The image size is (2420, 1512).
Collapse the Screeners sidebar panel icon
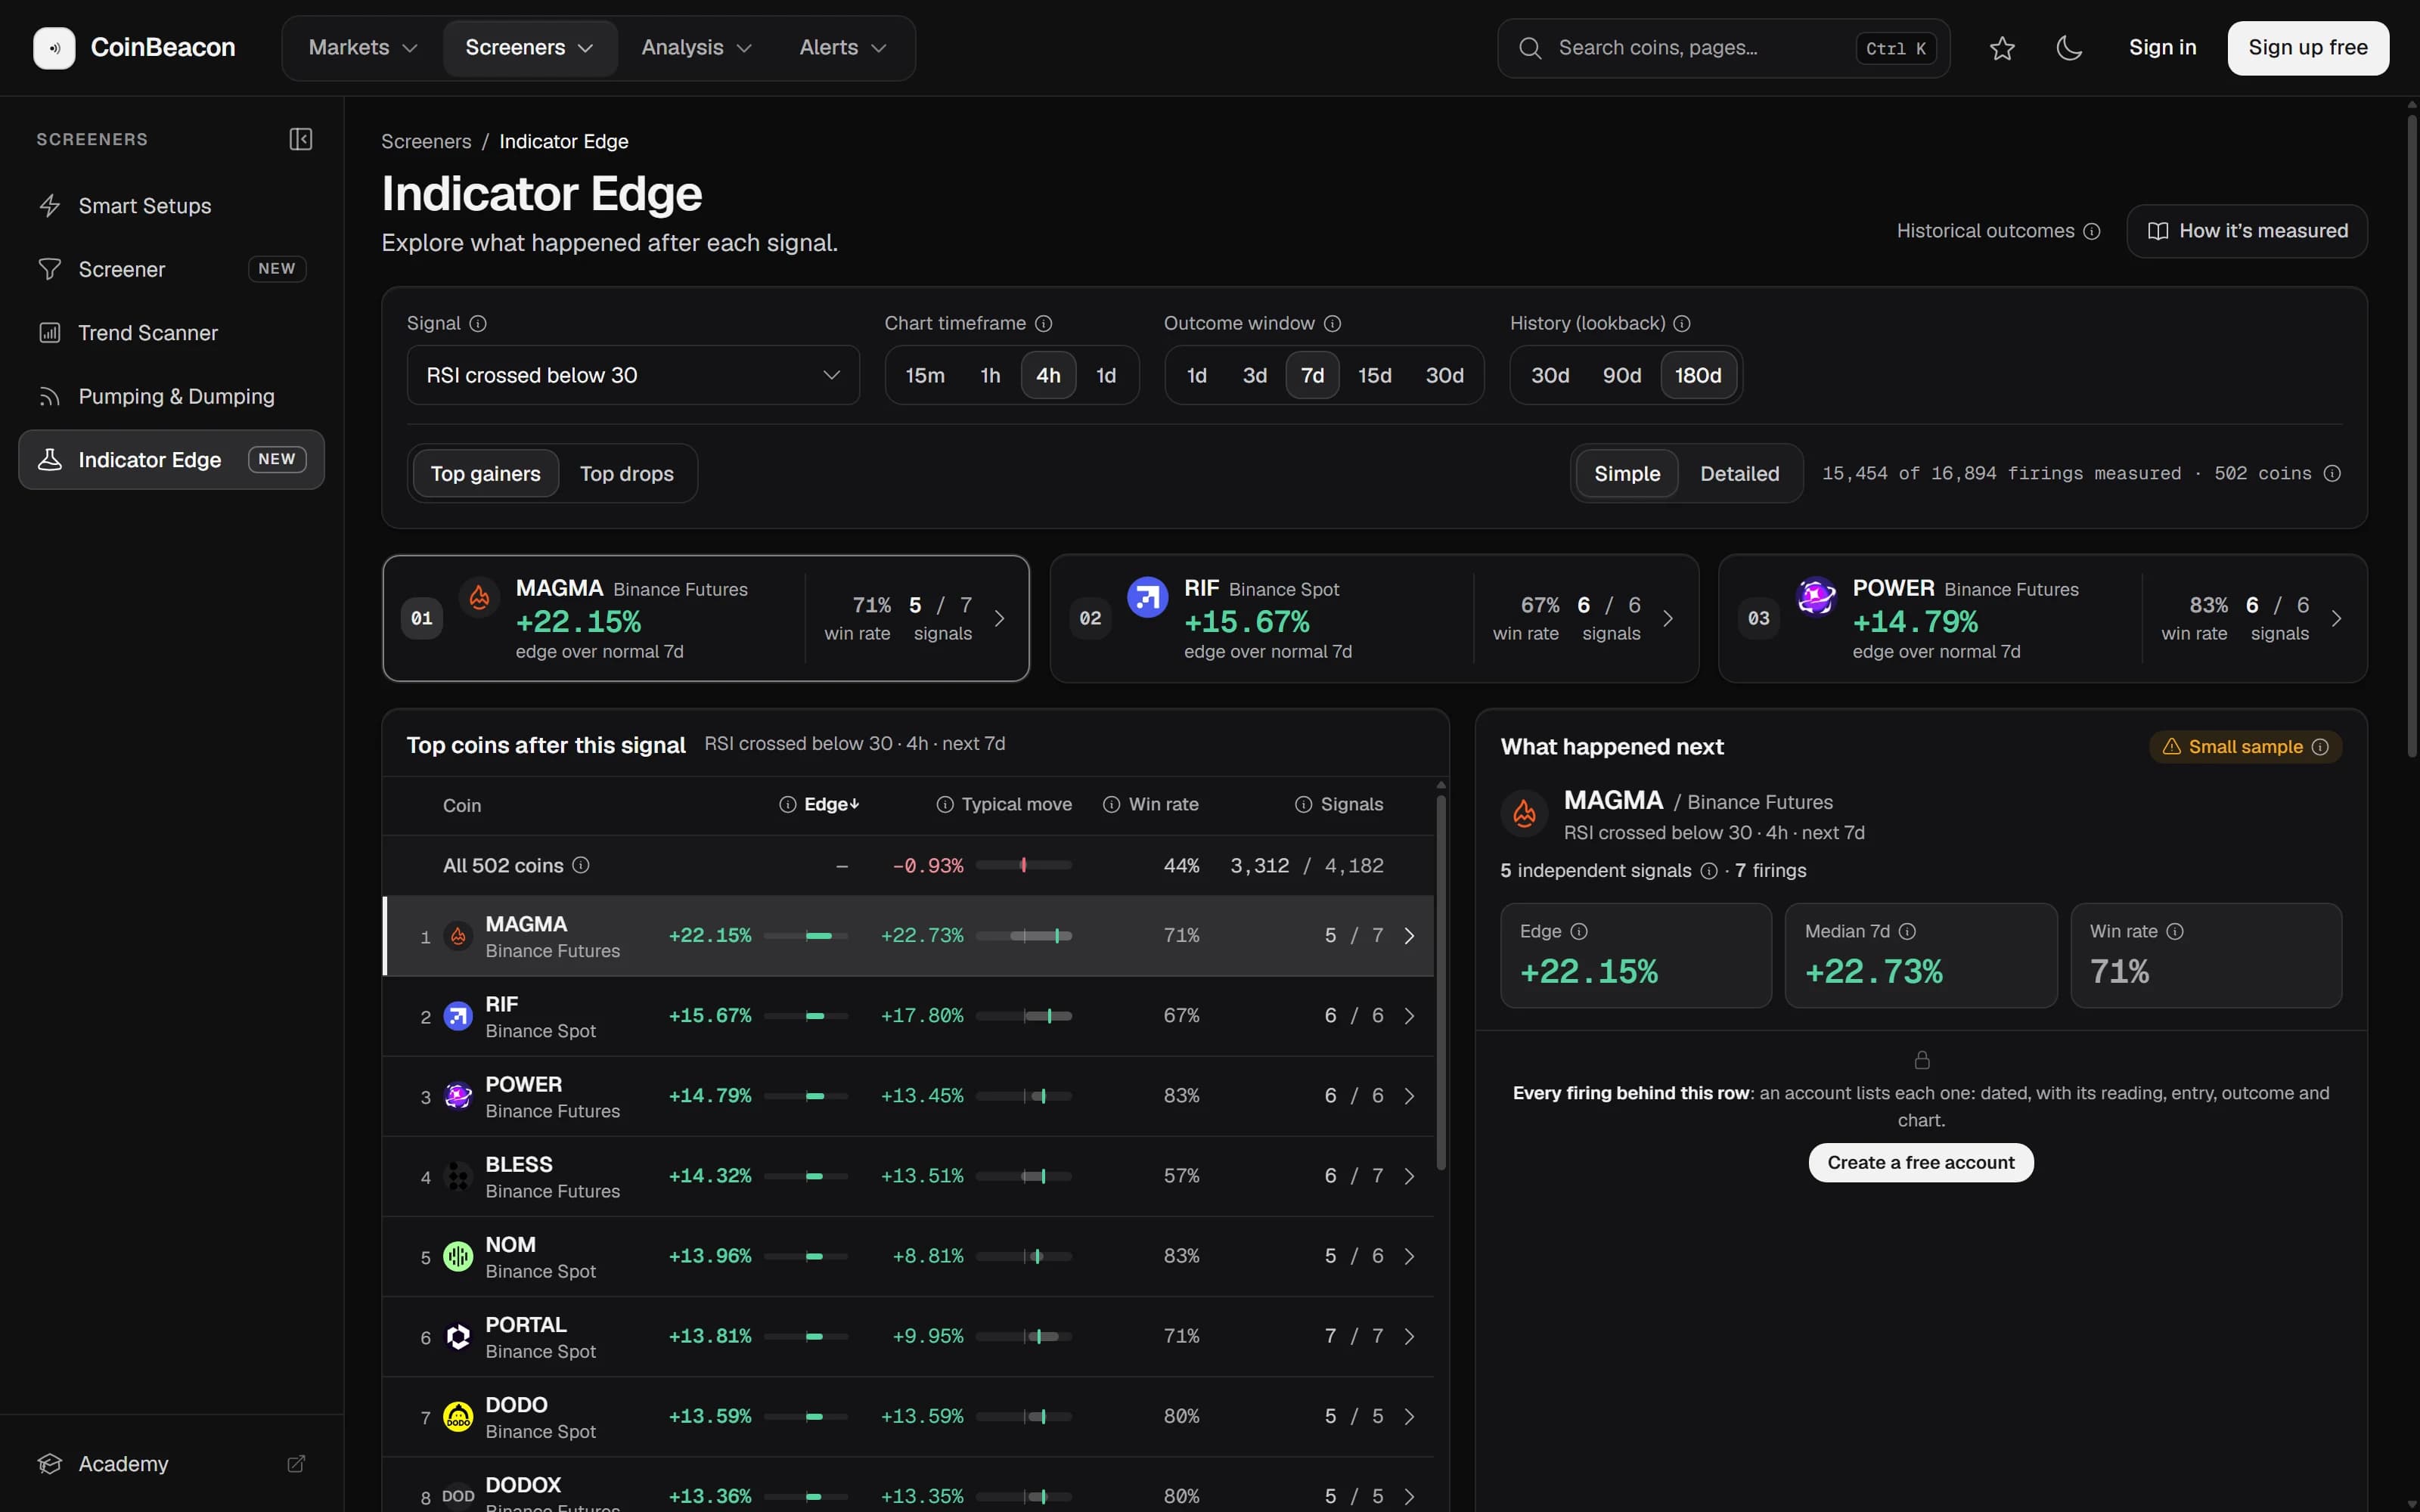click(x=301, y=139)
